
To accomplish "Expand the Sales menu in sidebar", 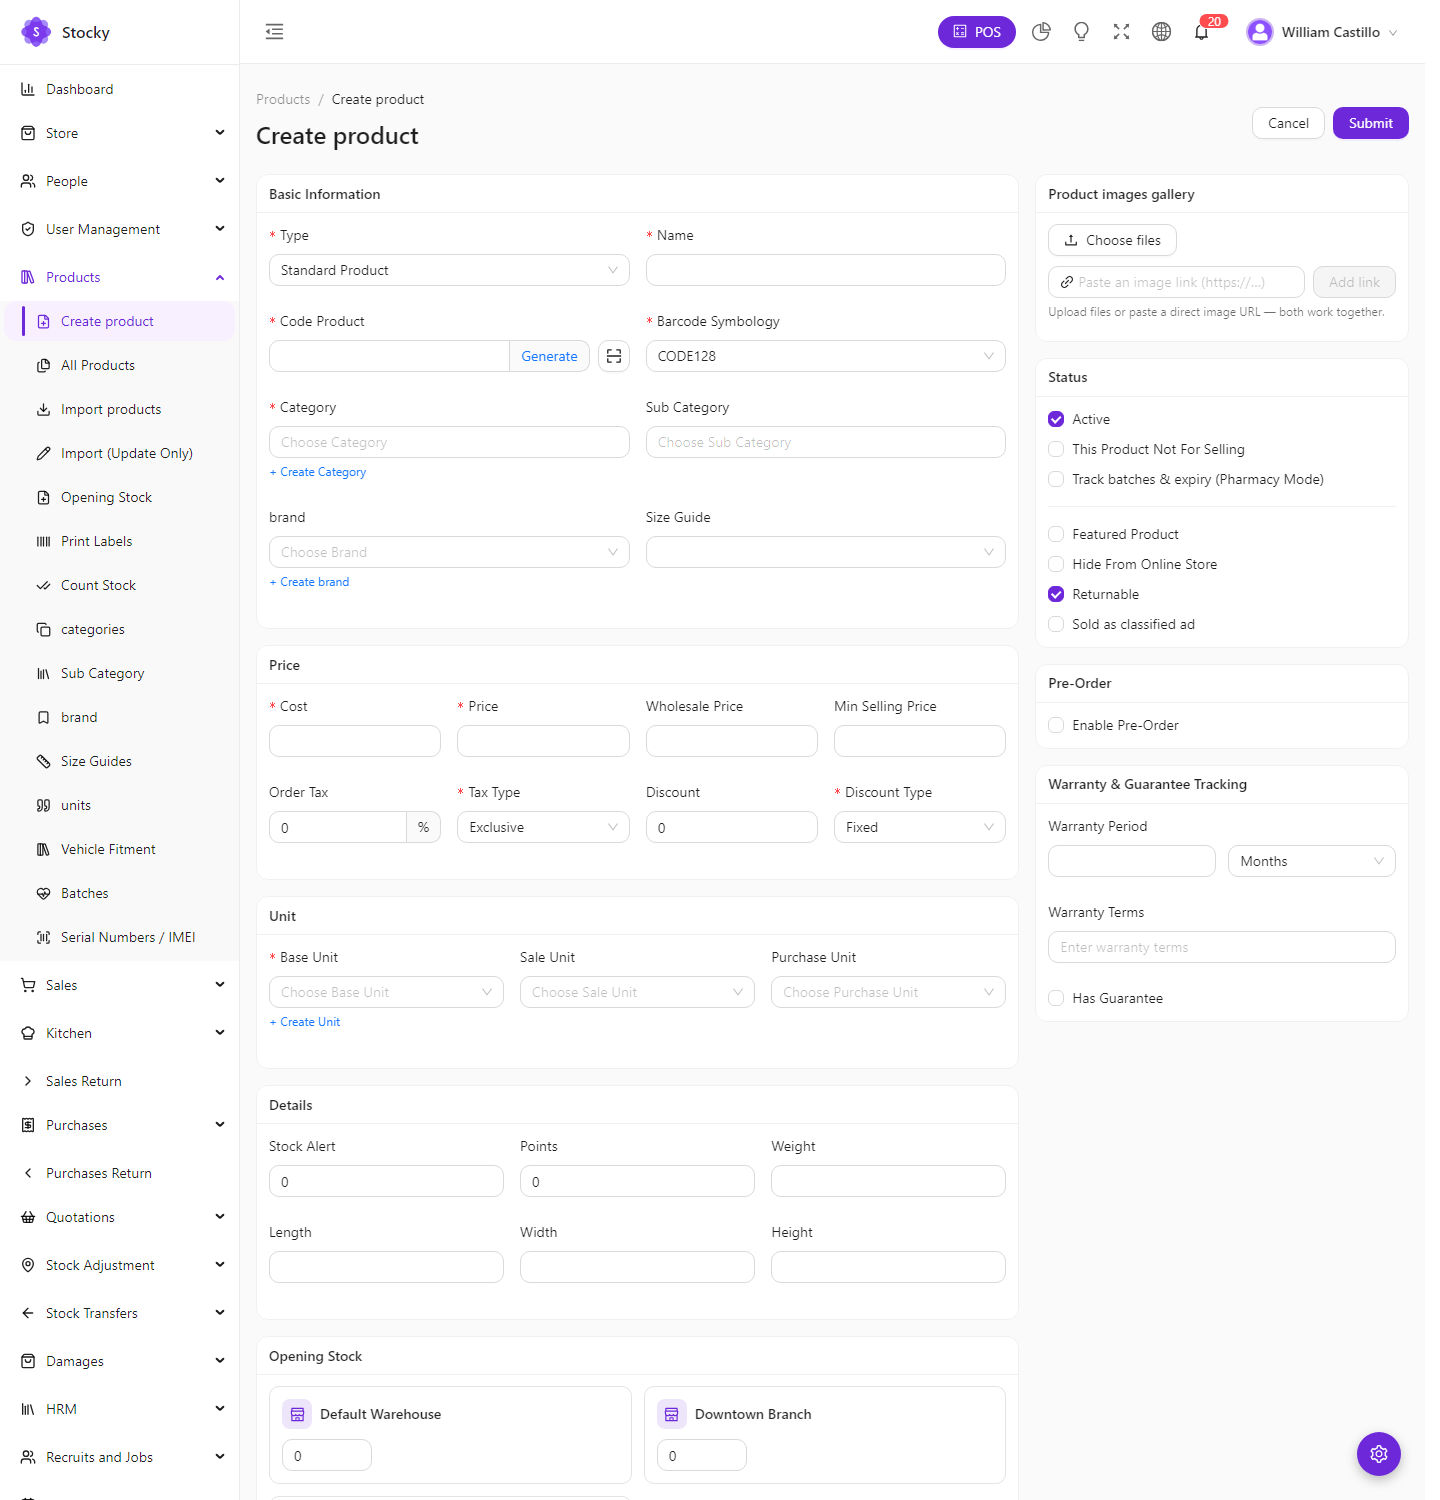I will [120, 985].
